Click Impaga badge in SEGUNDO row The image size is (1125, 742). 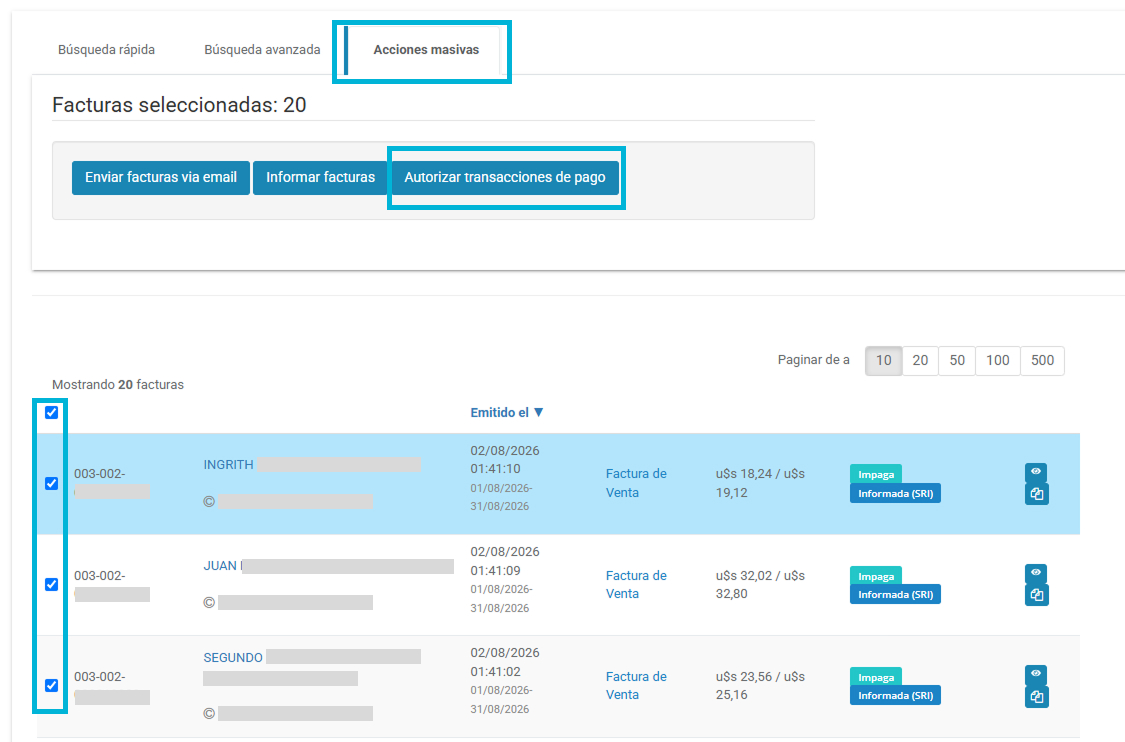tap(876, 677)
